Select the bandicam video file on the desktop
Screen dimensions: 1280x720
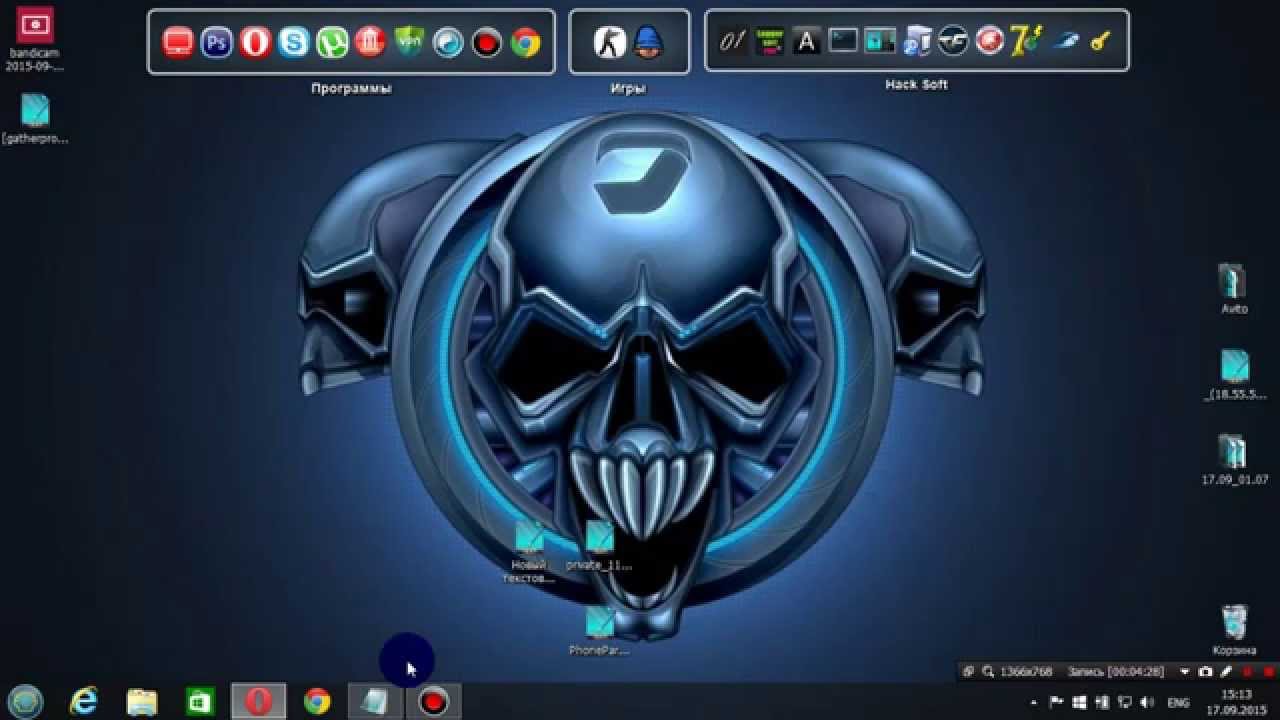pos(35,38)
